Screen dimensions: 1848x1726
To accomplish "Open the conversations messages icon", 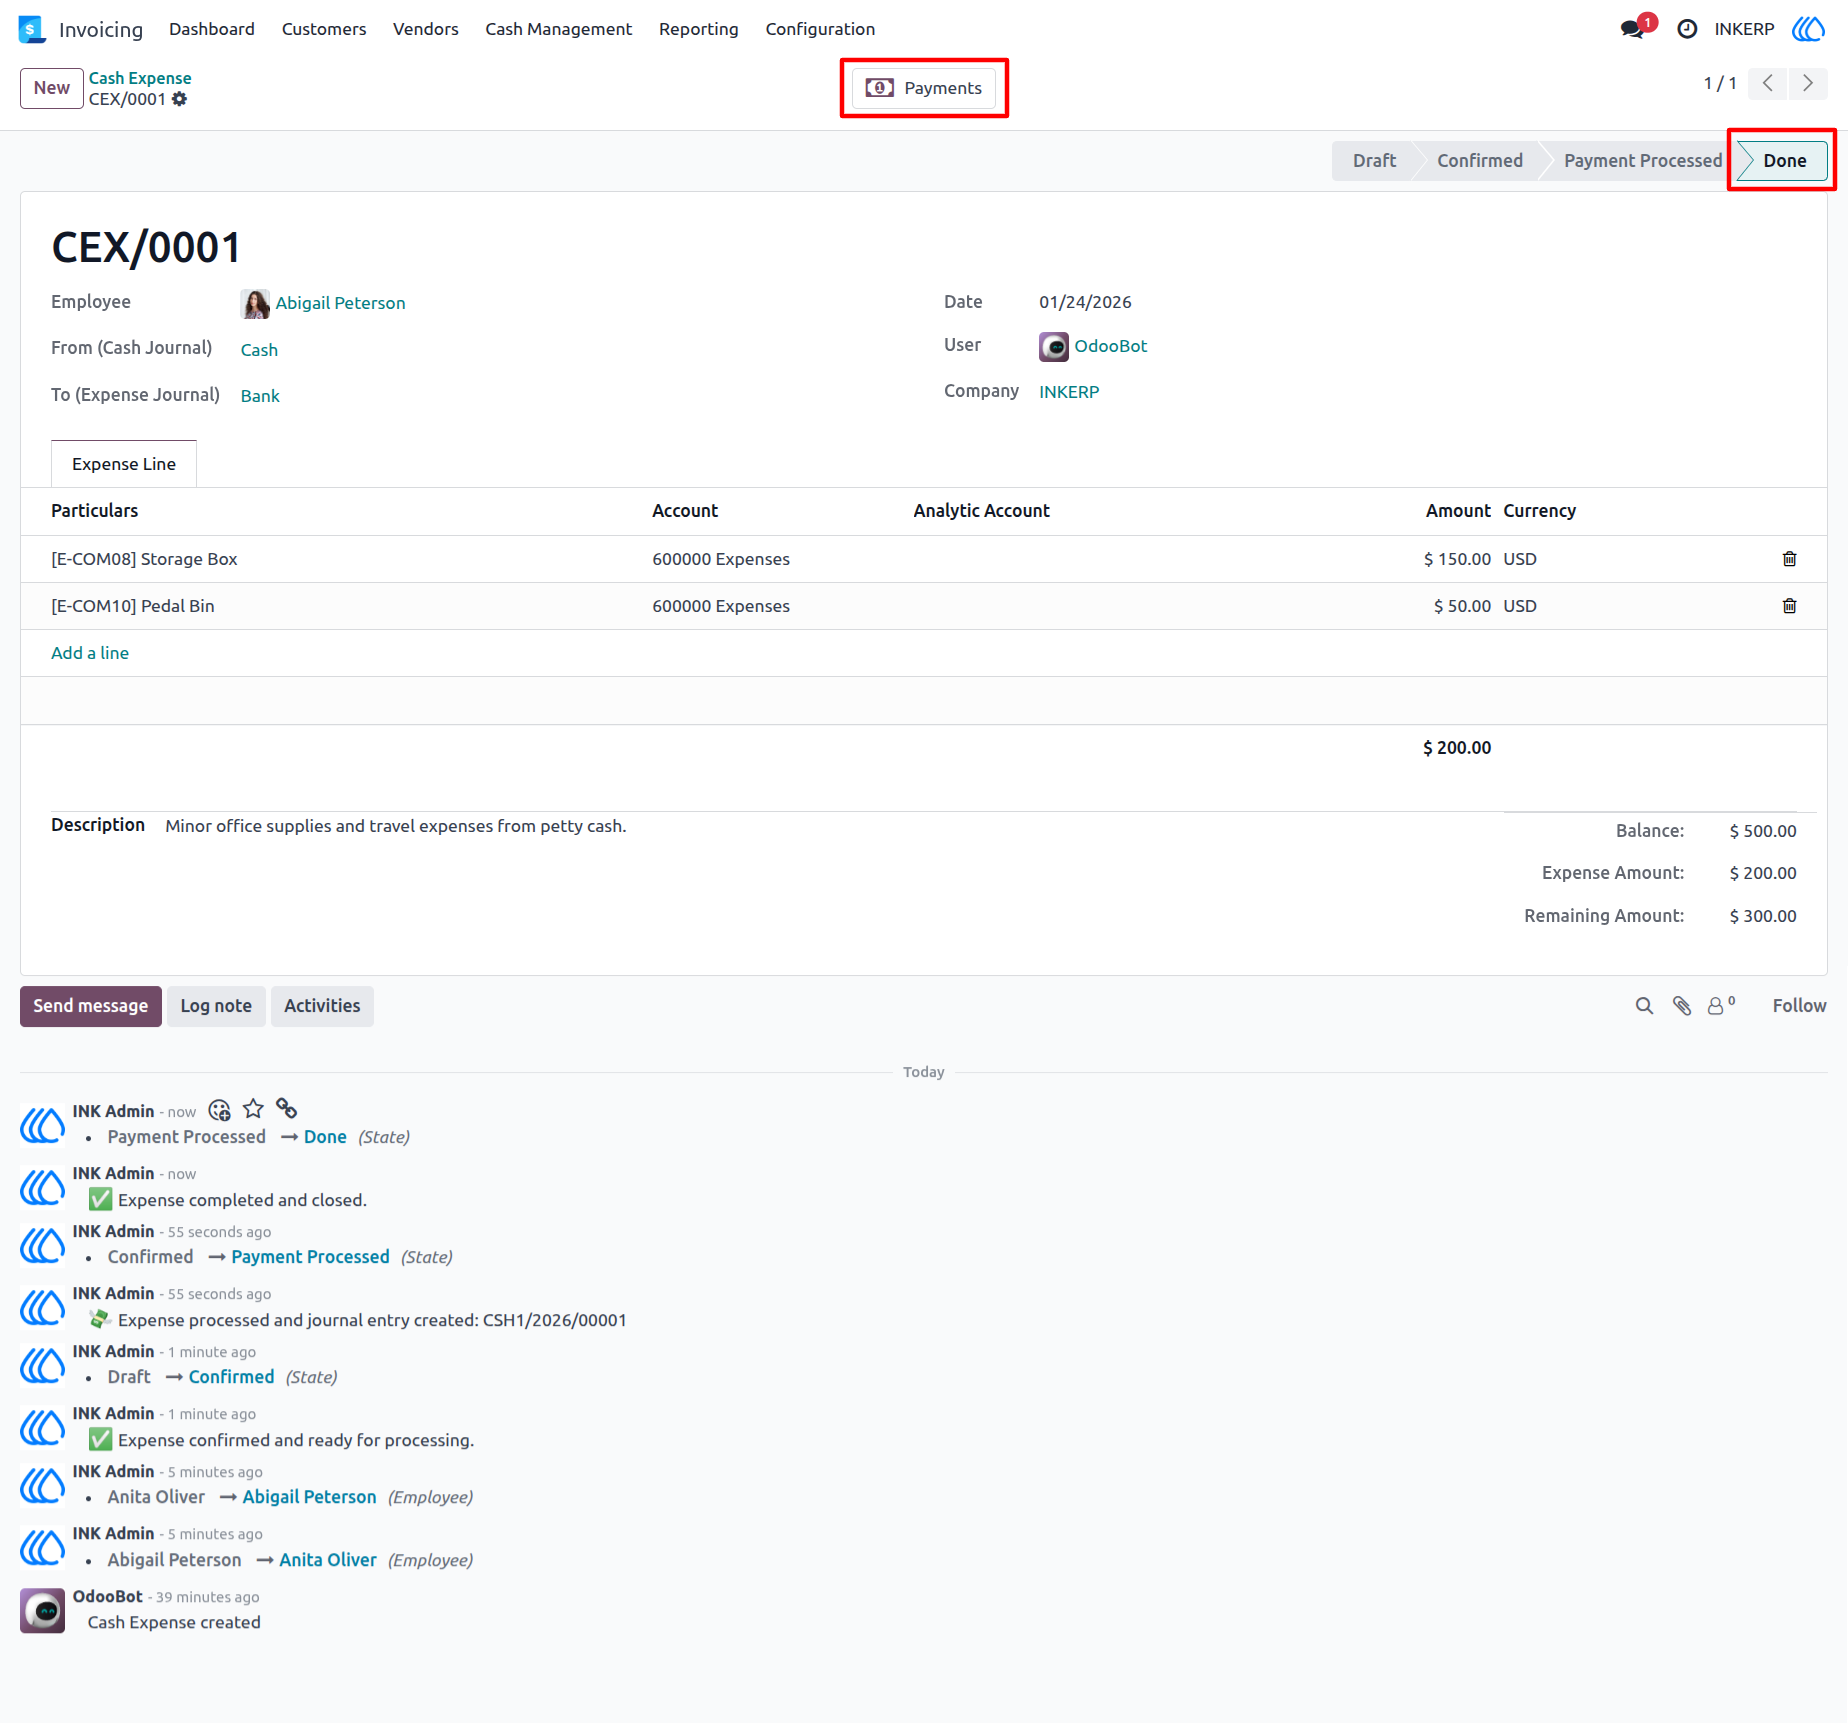I will click(x=1633, y=29).
